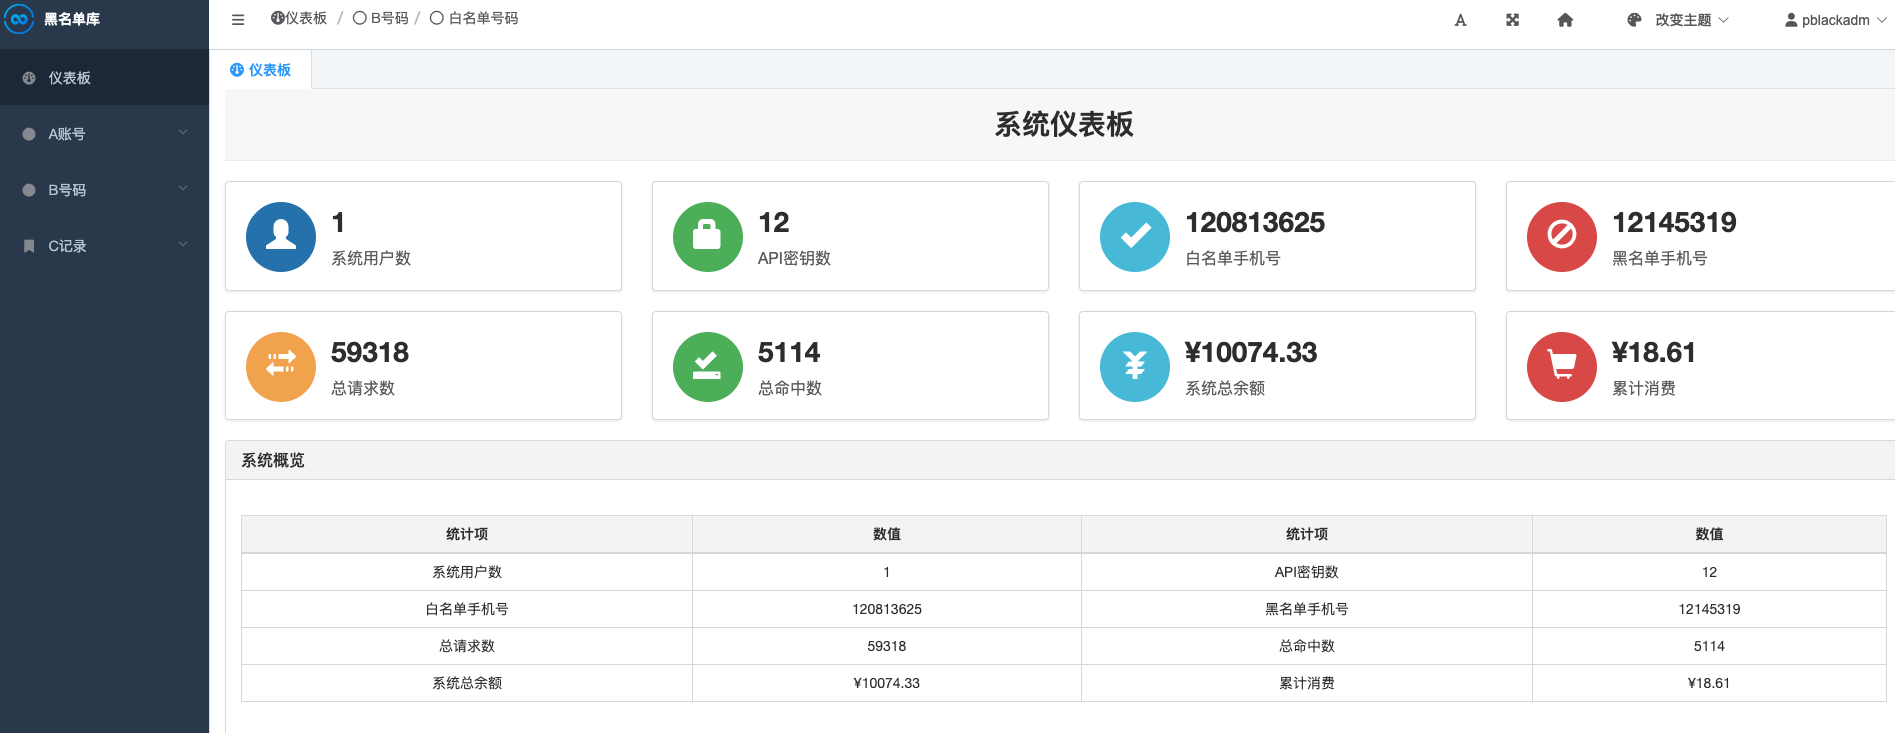Expand the A账号 sidebar menu
The image size is (1895, 733).
(104, 134)
